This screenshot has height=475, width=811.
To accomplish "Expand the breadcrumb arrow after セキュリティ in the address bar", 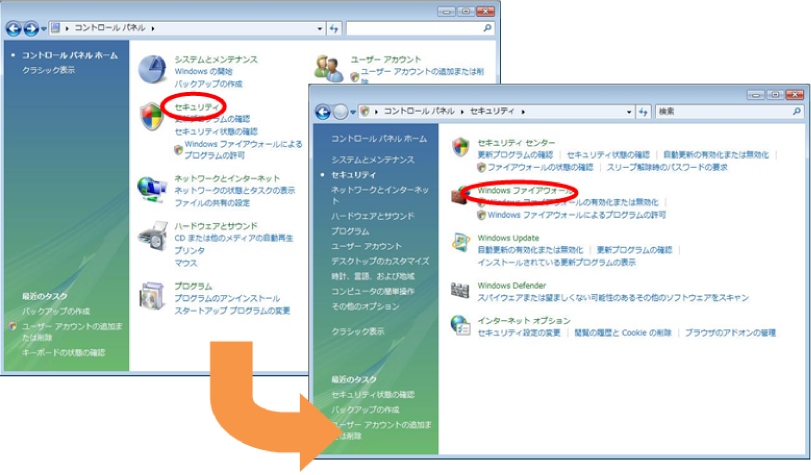I will tap(522, 111).
